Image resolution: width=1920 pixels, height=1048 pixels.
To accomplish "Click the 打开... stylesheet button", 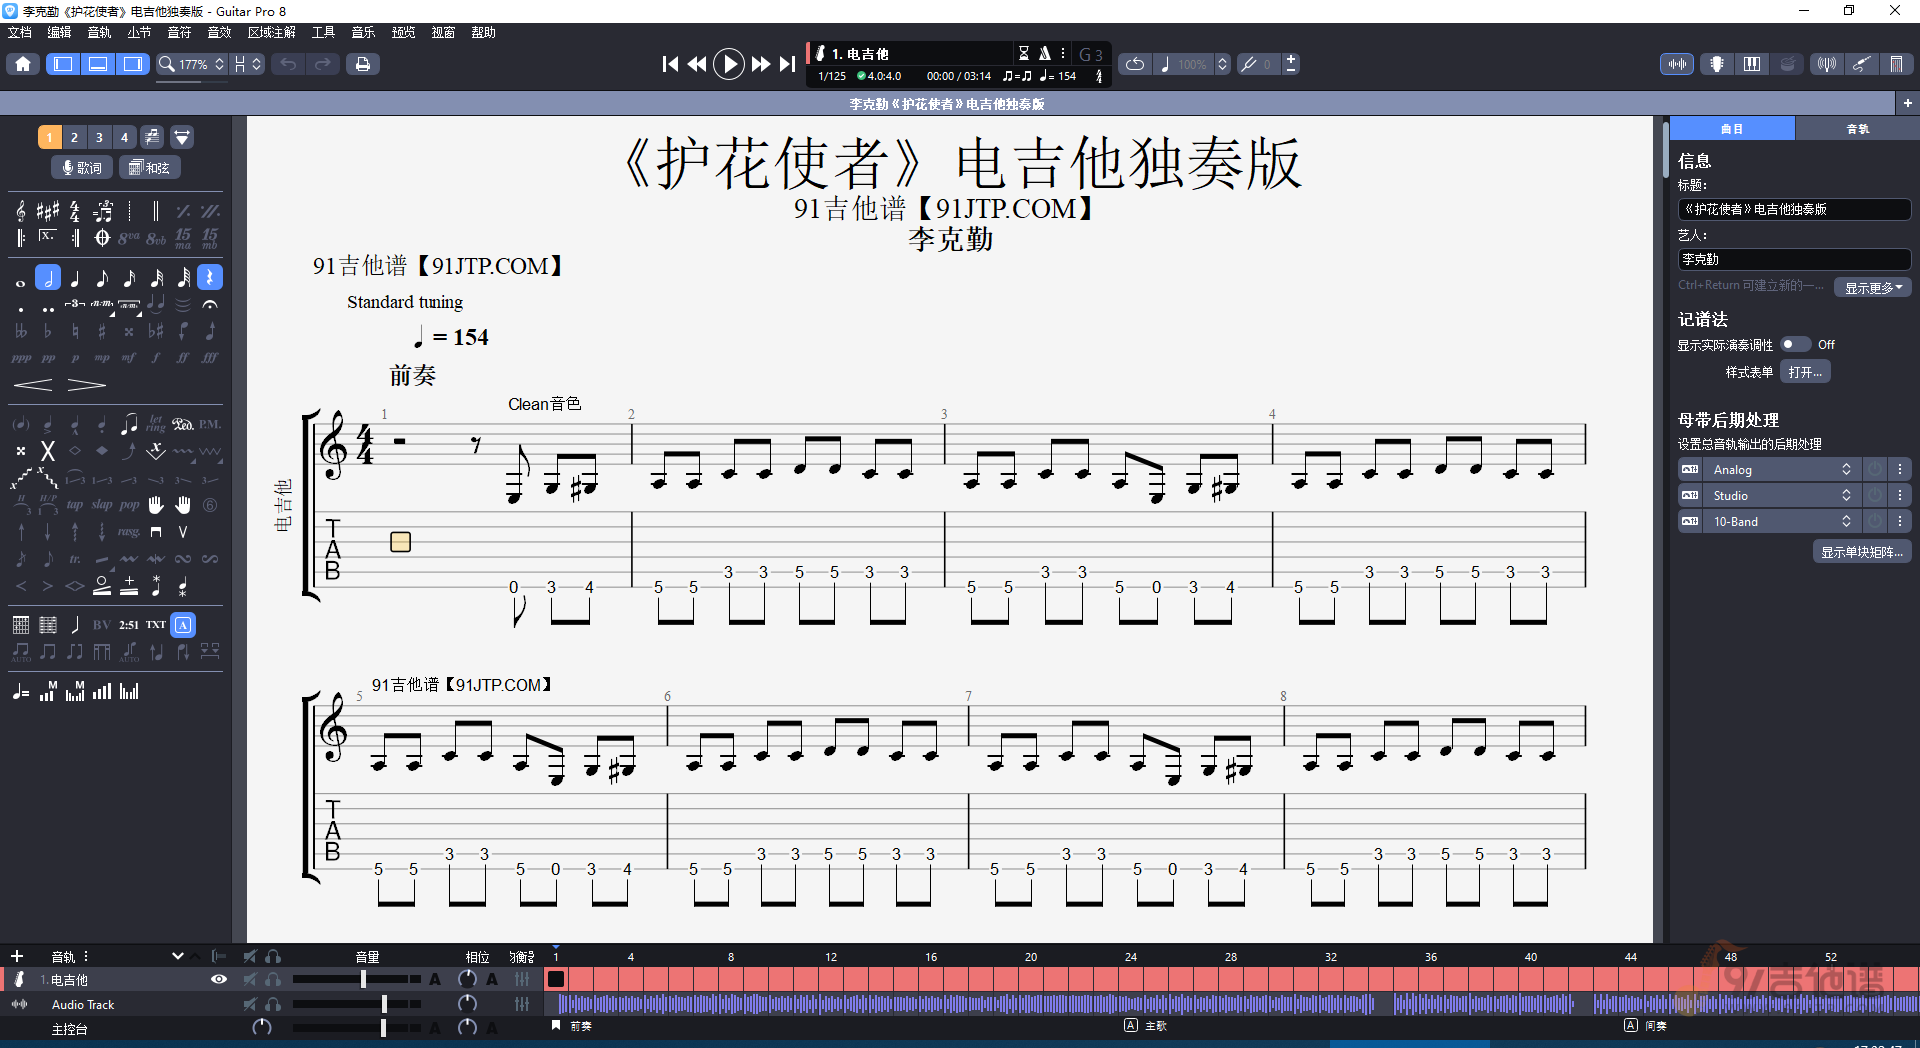I will [1806, 372].
